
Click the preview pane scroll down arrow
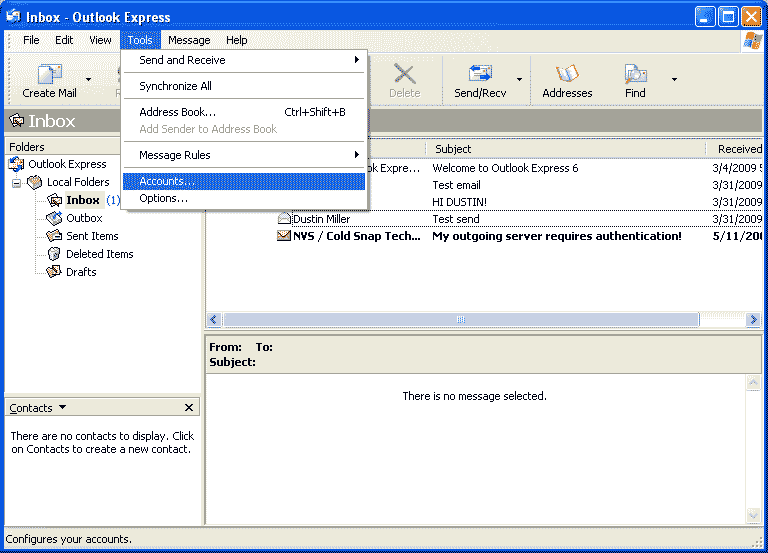(x=753, y=515)
